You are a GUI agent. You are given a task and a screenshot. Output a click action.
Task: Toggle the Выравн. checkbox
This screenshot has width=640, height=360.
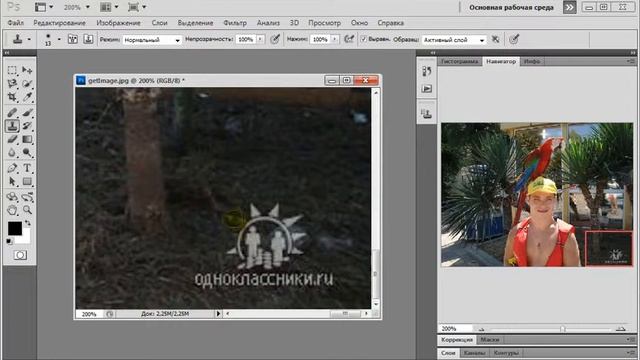pyautogui.click(x=363, y=40)
